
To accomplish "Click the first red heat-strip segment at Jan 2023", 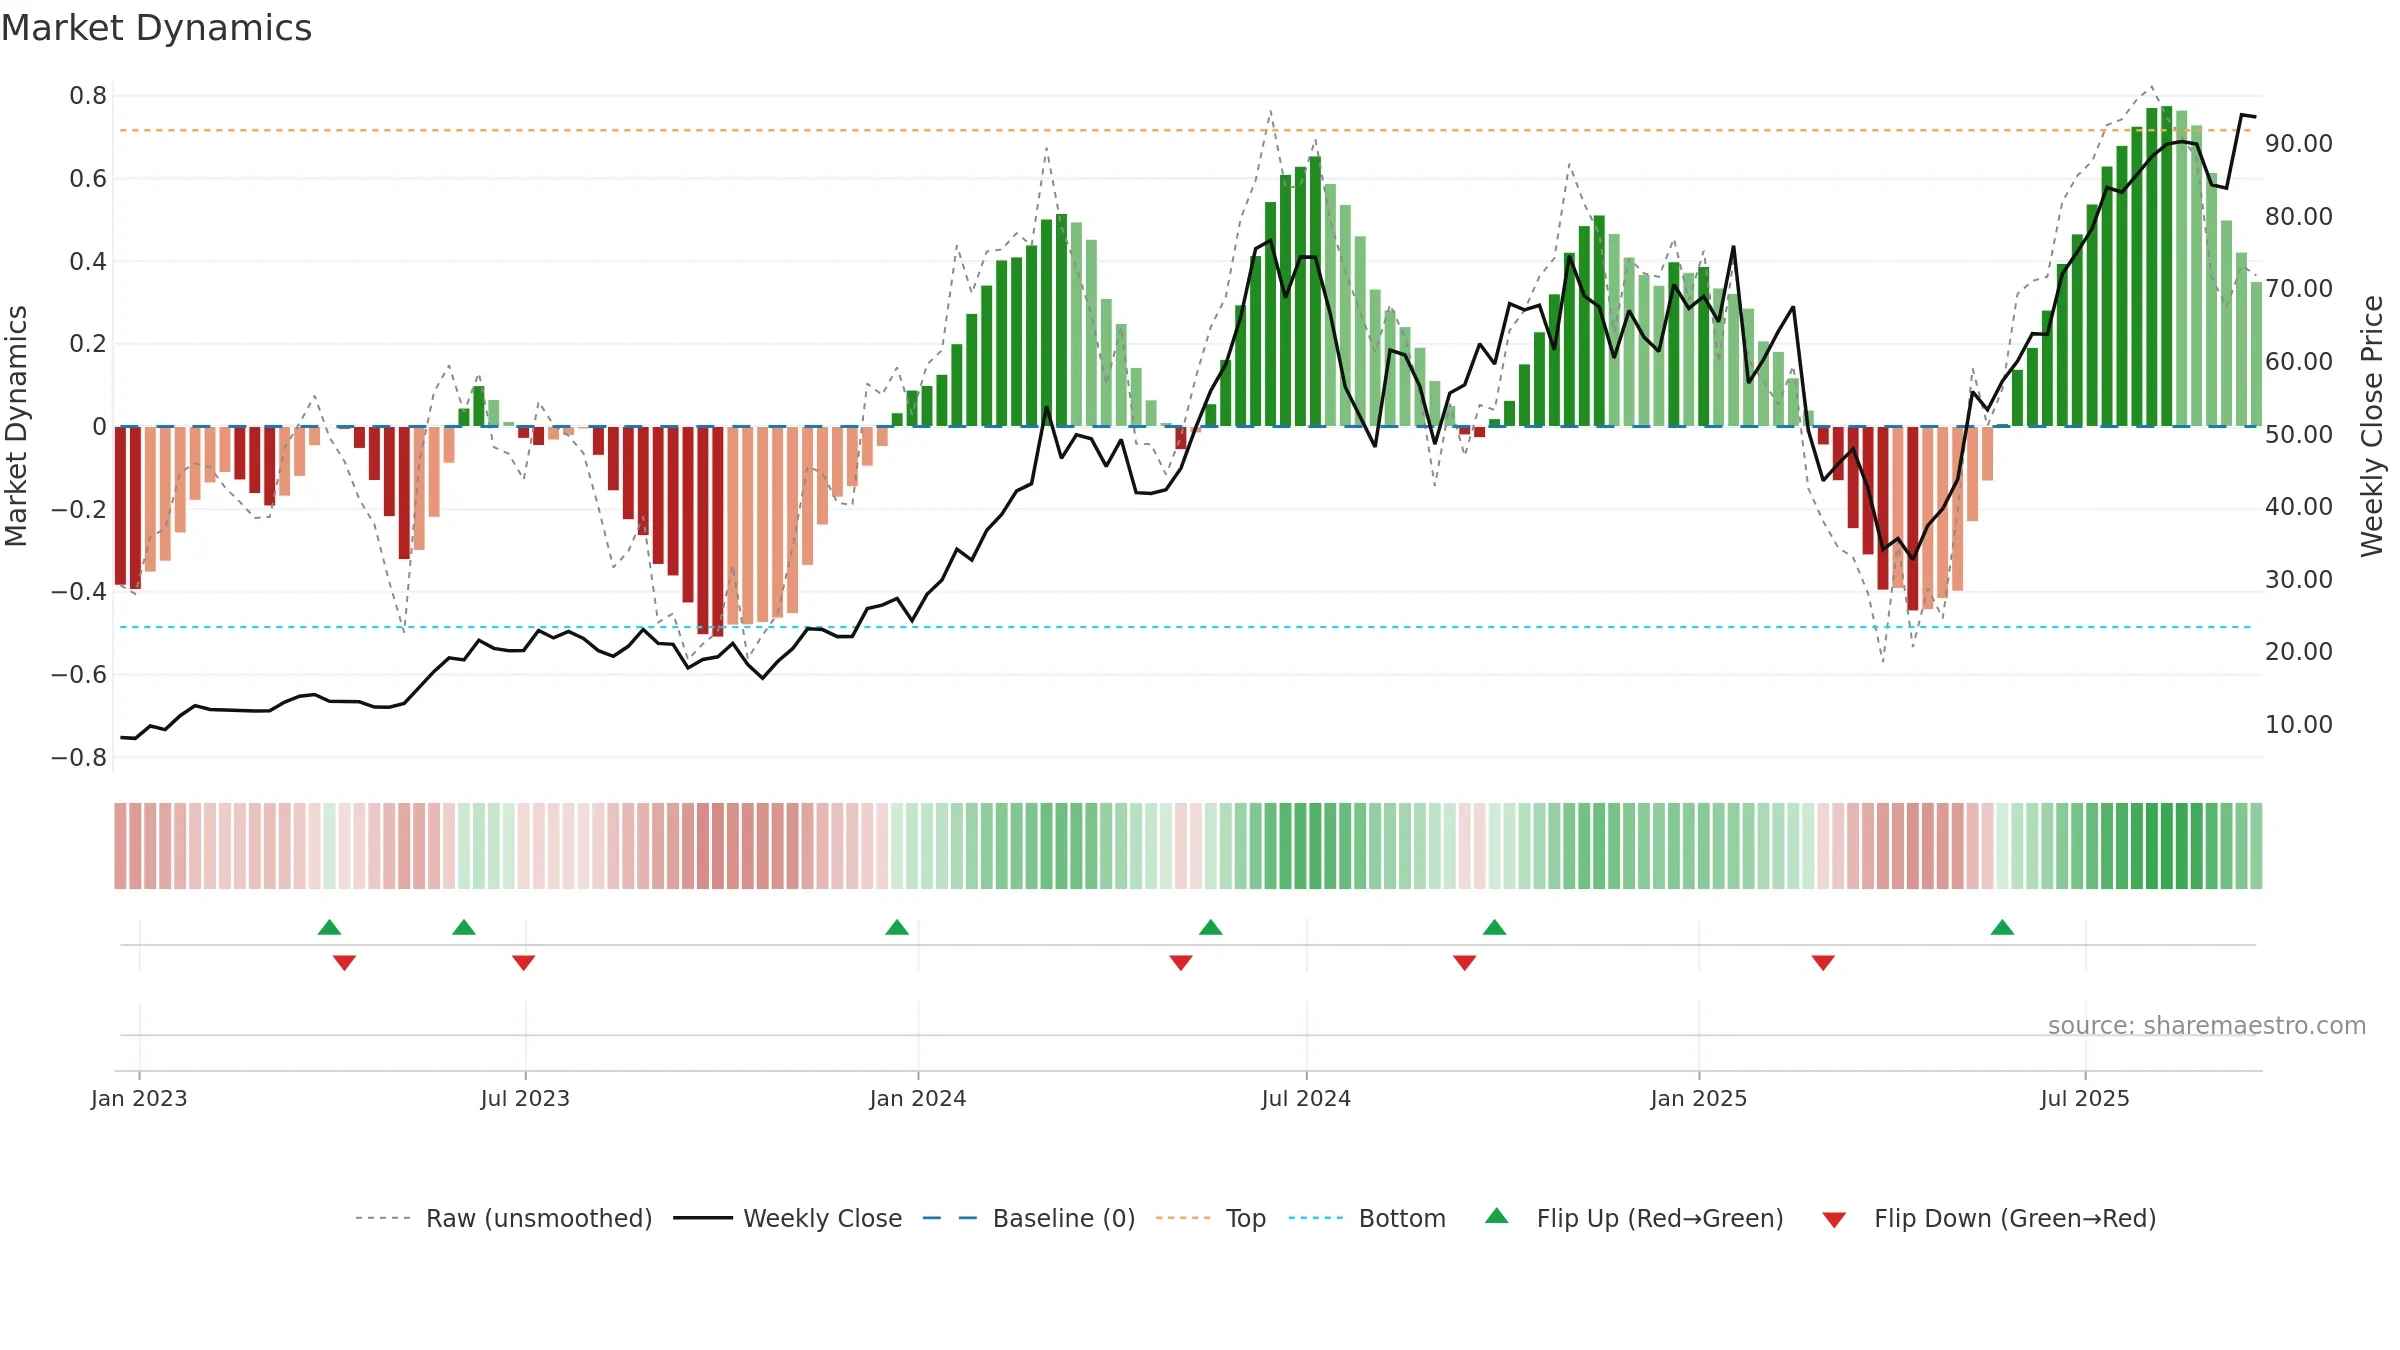I will (120, 846).
